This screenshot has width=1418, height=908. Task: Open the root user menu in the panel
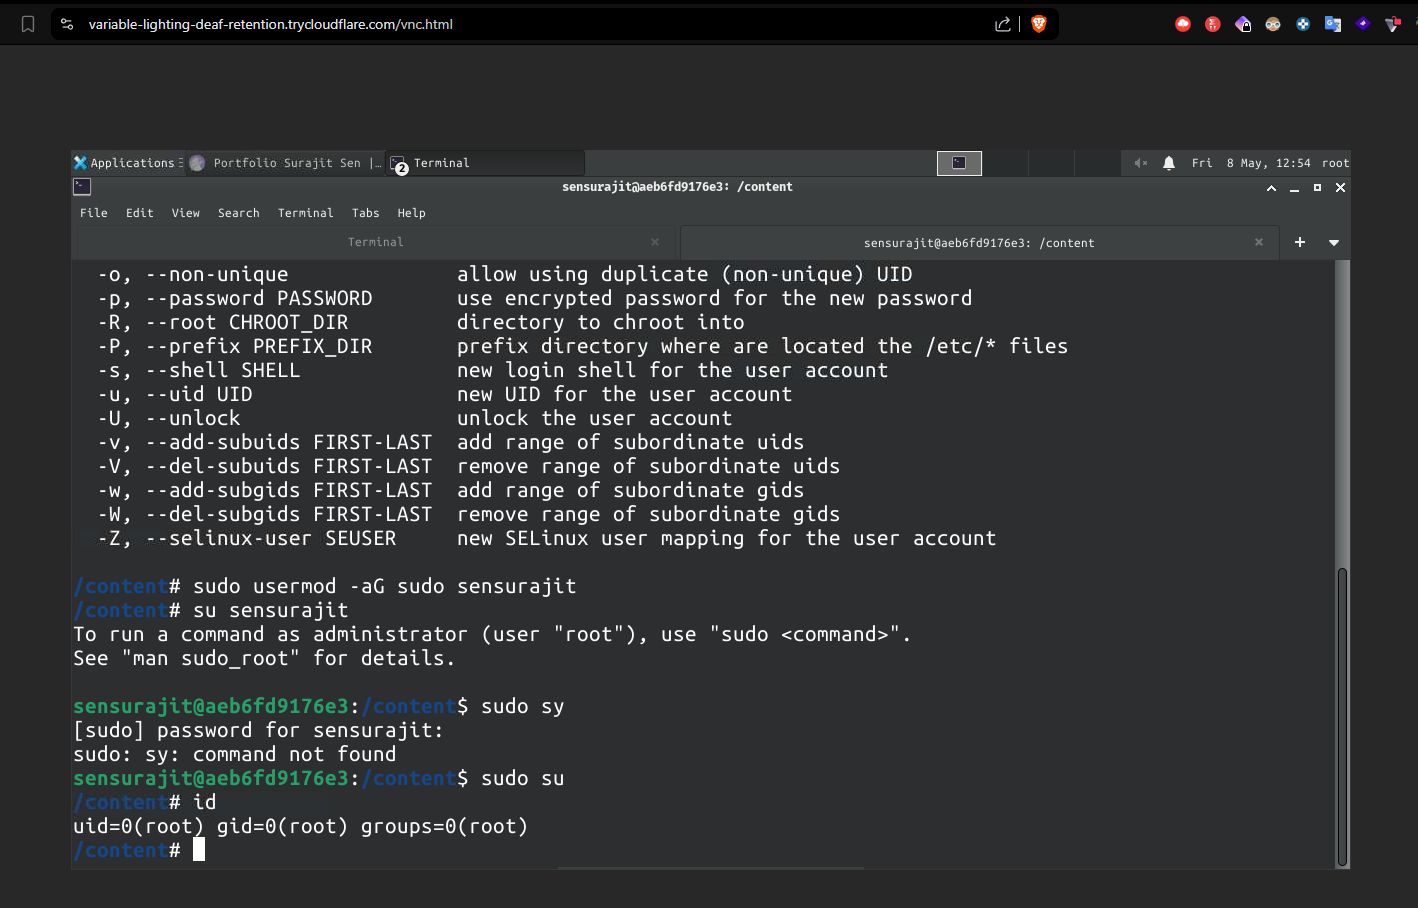1335,163
